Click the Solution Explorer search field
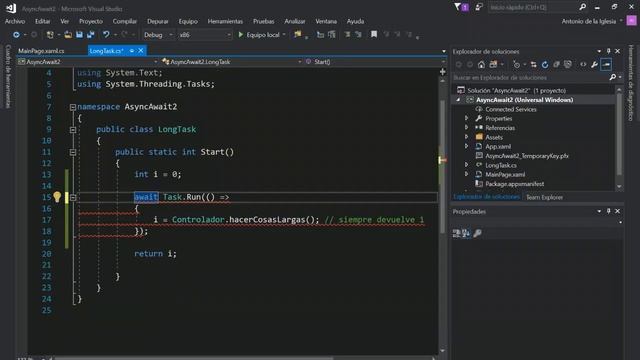This screenshot has height=360, width=640. (530, 77)
